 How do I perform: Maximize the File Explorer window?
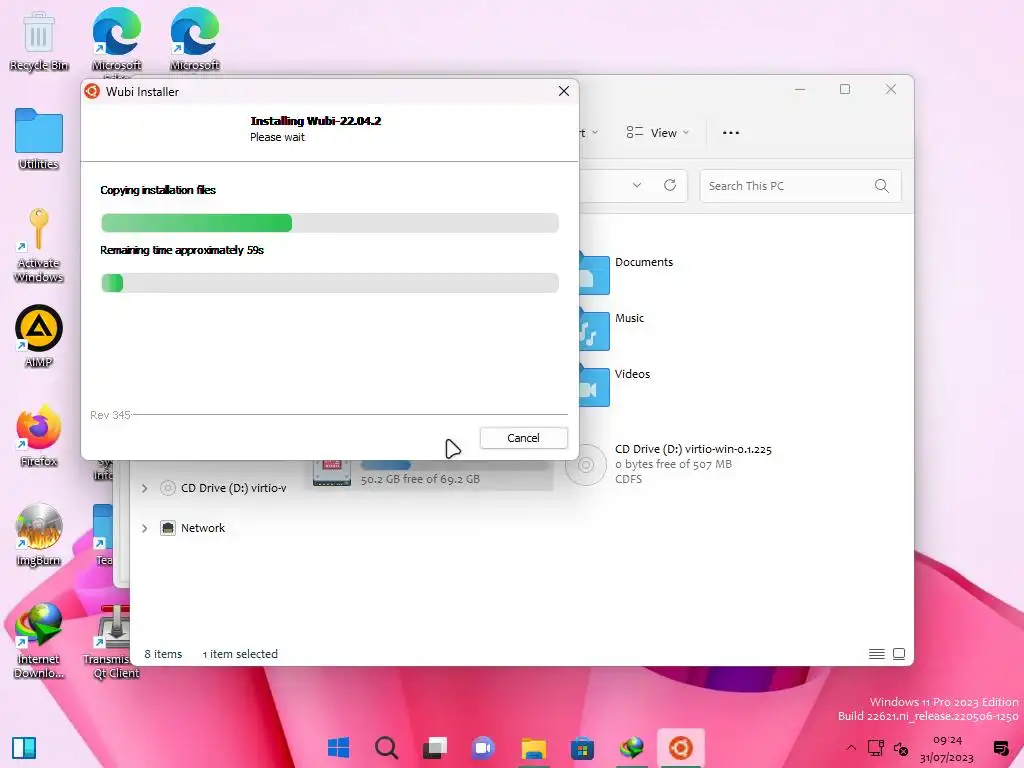[x=845, y=89]
